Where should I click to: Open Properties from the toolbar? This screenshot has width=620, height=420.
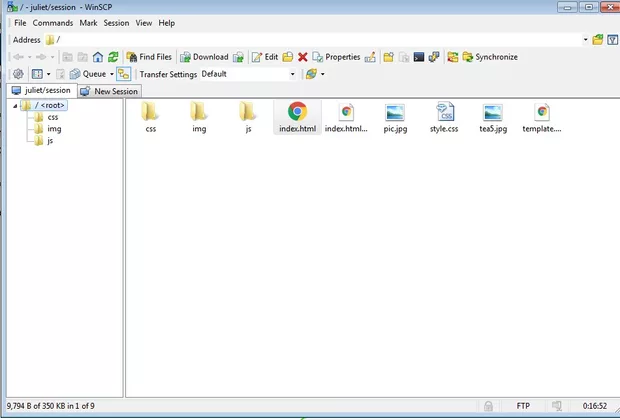coord(336,57)
